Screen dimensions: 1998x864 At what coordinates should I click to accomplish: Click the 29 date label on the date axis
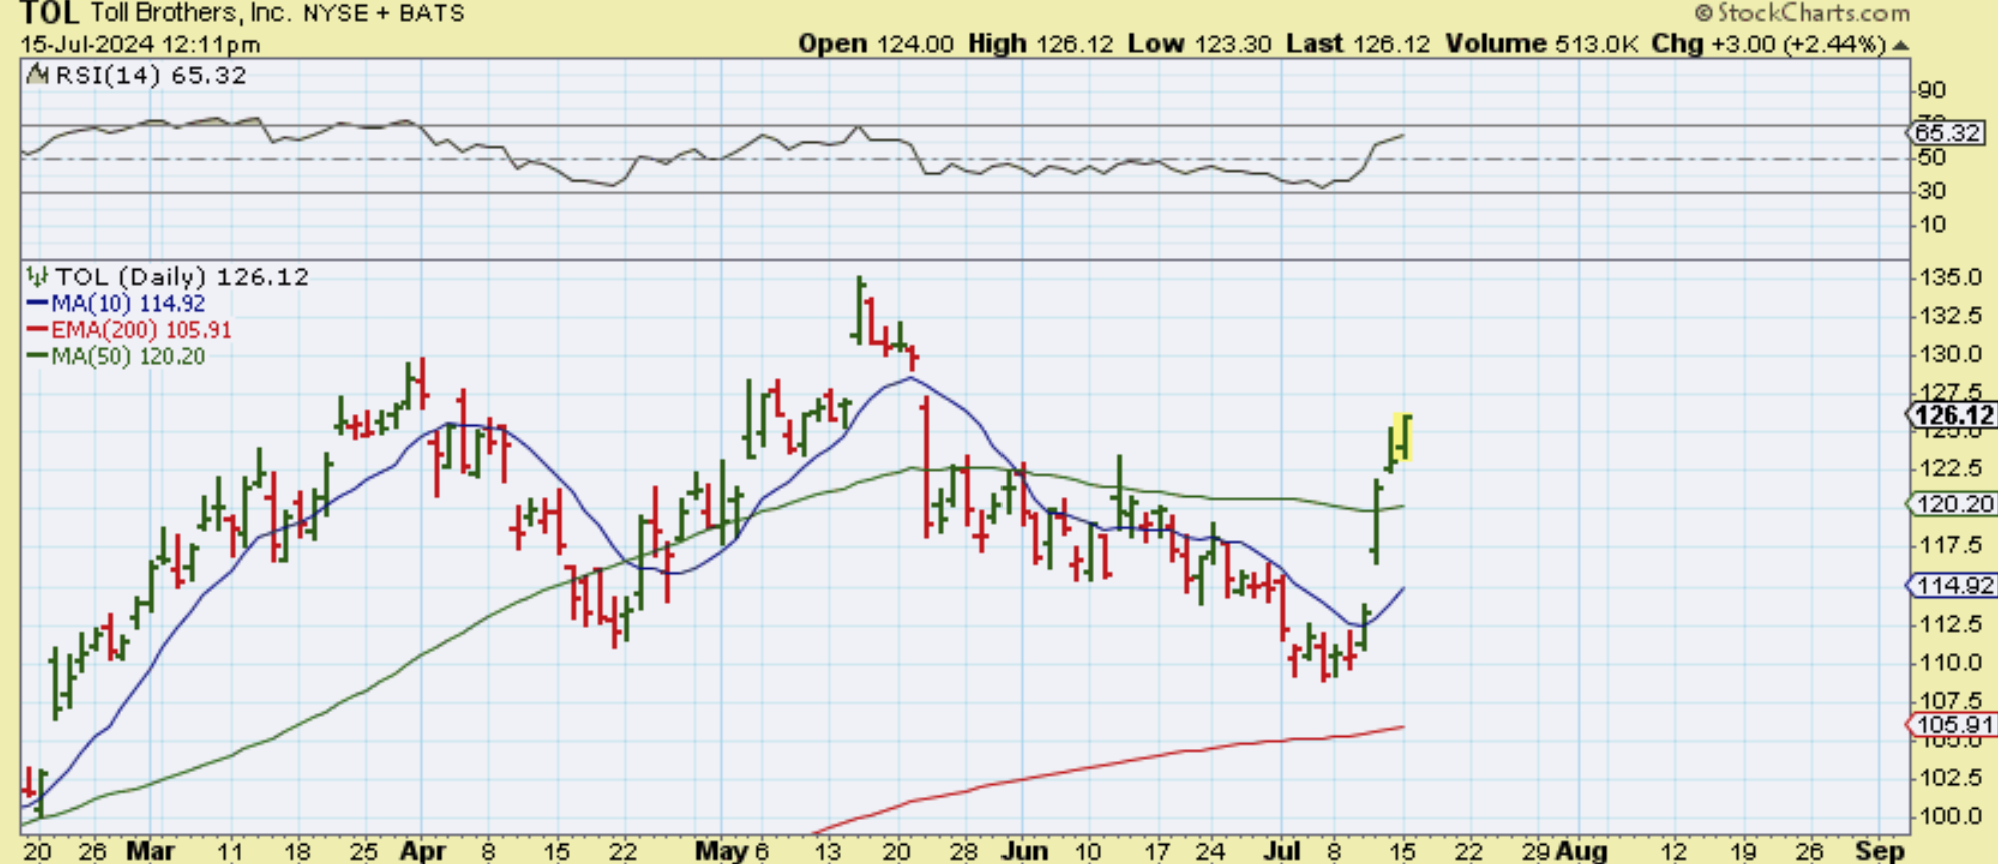pyautogui.click(x=1536, y=852)
